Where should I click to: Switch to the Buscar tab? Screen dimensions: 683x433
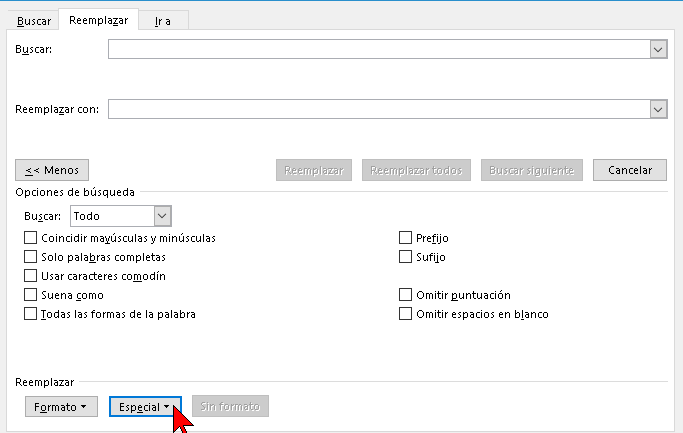(34, 21)
